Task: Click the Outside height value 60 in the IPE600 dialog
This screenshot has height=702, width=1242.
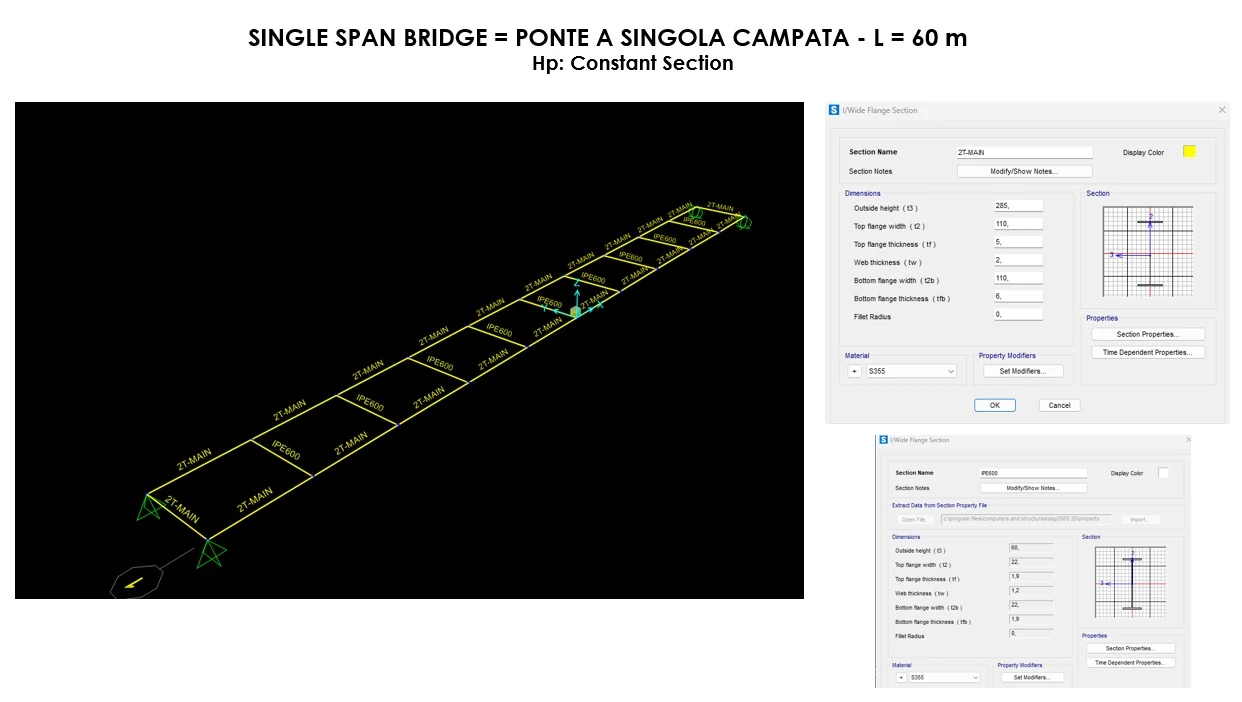Action: (x=1031, y=548)
